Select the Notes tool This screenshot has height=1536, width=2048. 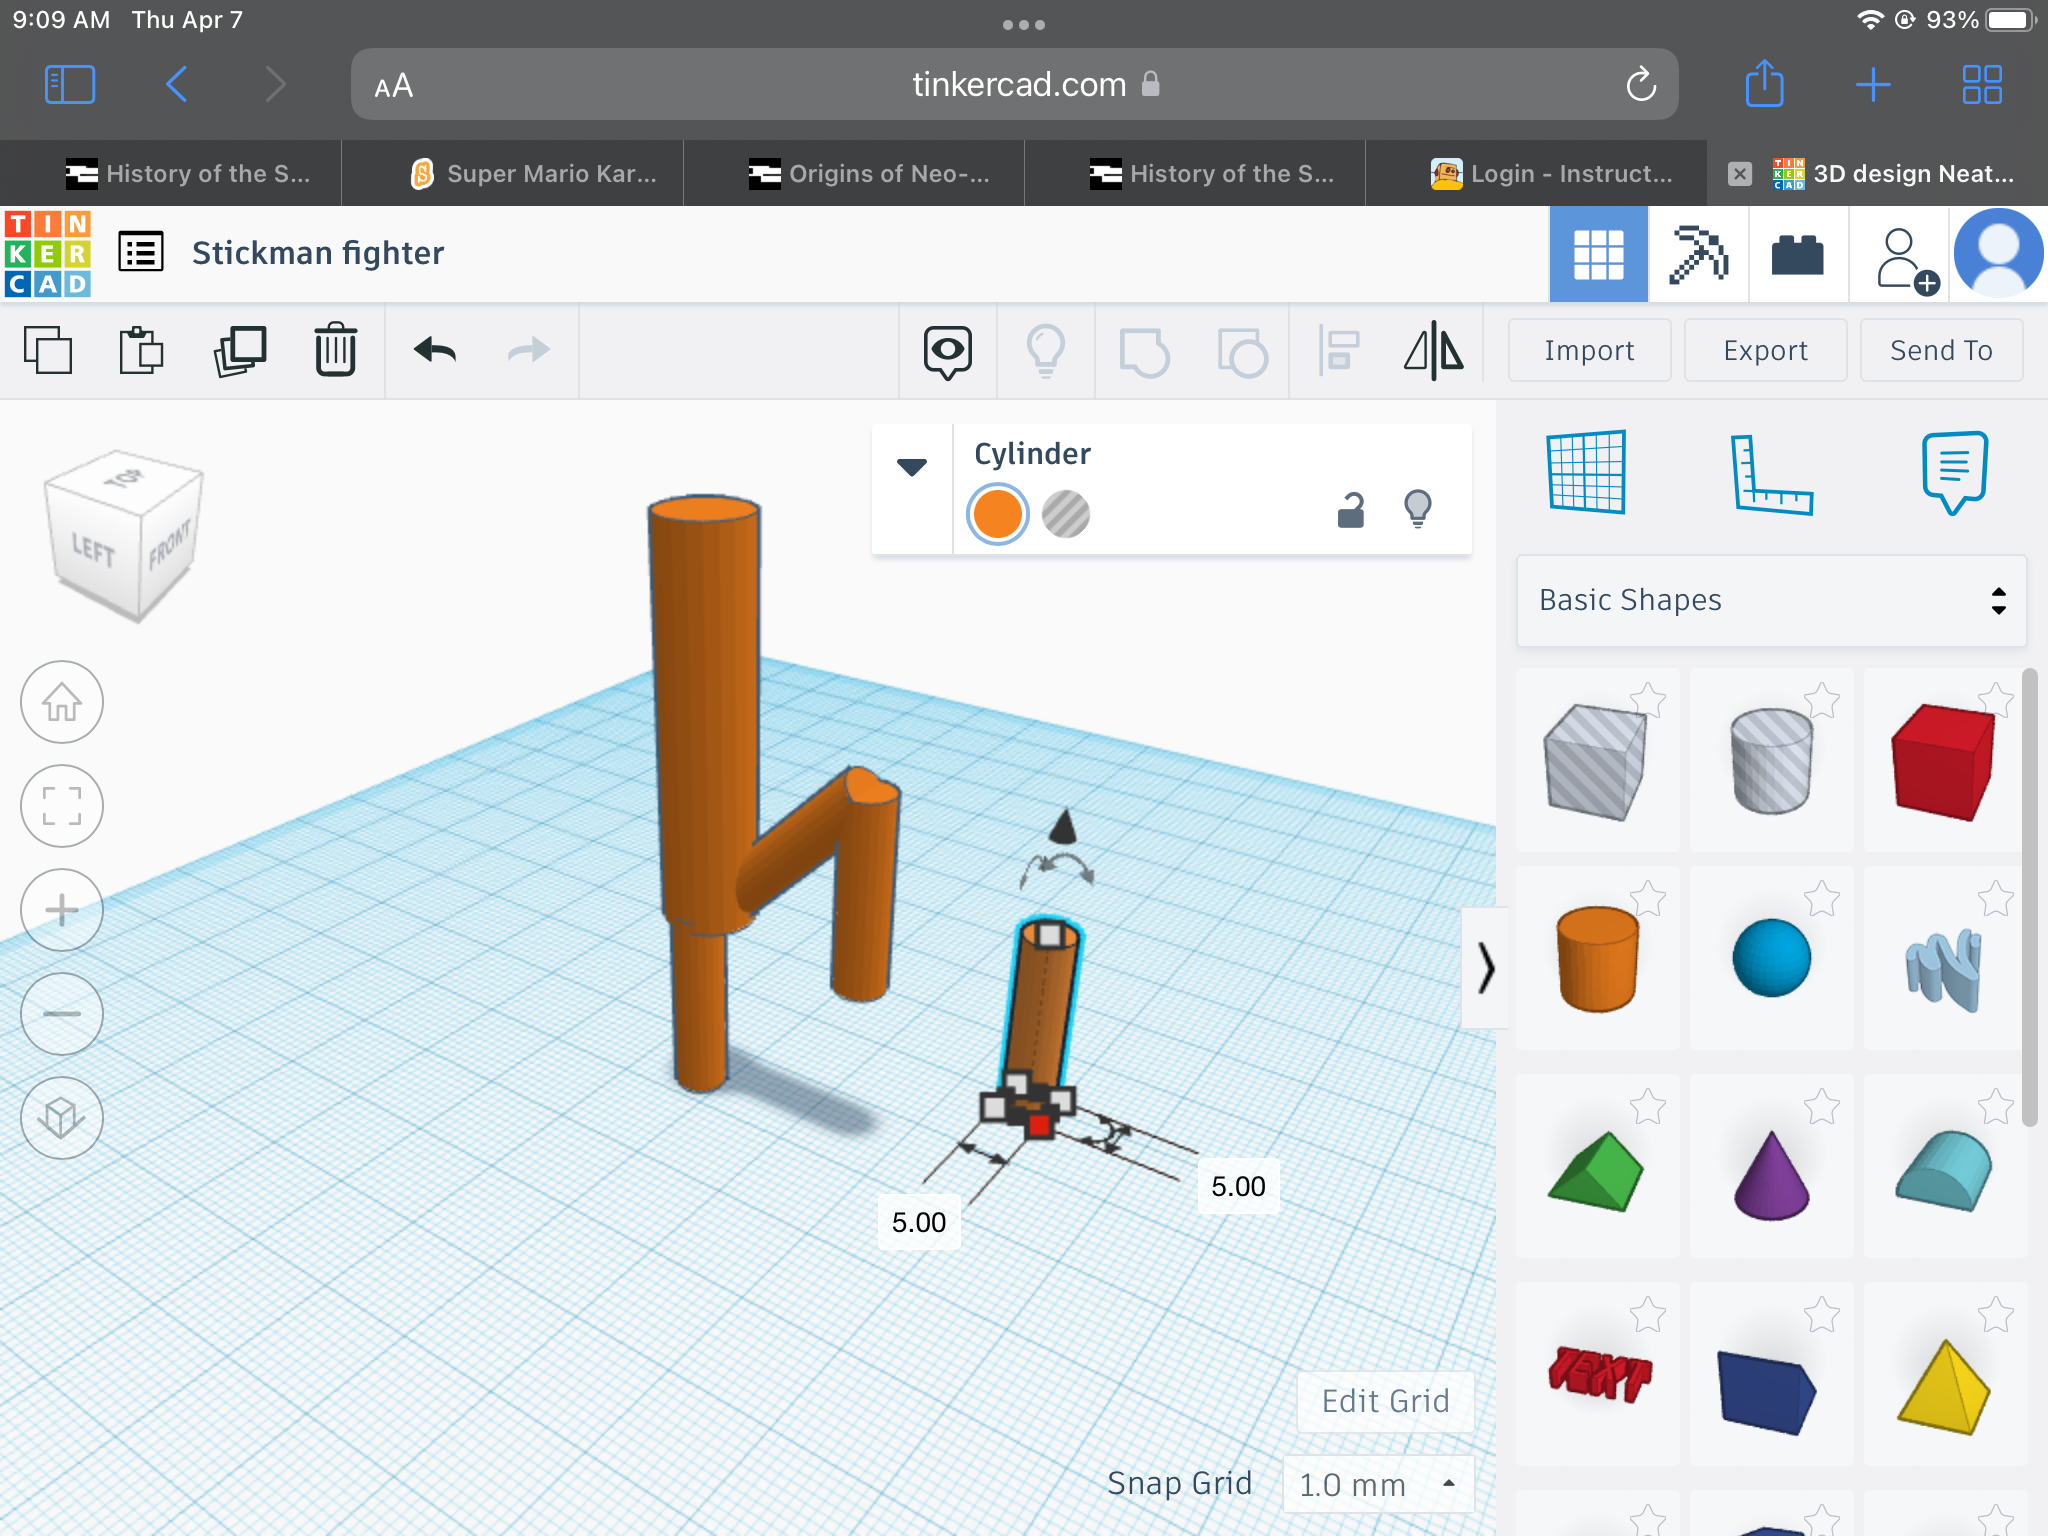click(1954, 472)
